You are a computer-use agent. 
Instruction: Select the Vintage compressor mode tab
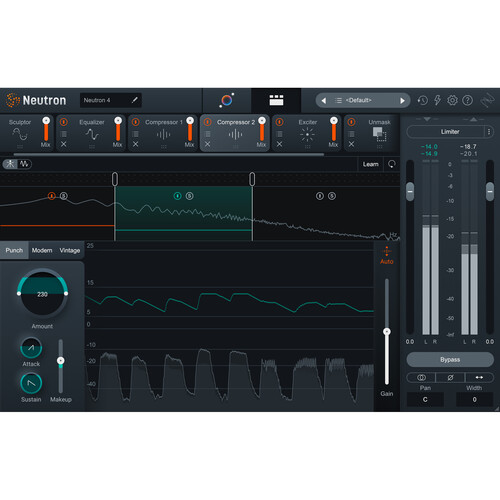click(x=70, y=250)
